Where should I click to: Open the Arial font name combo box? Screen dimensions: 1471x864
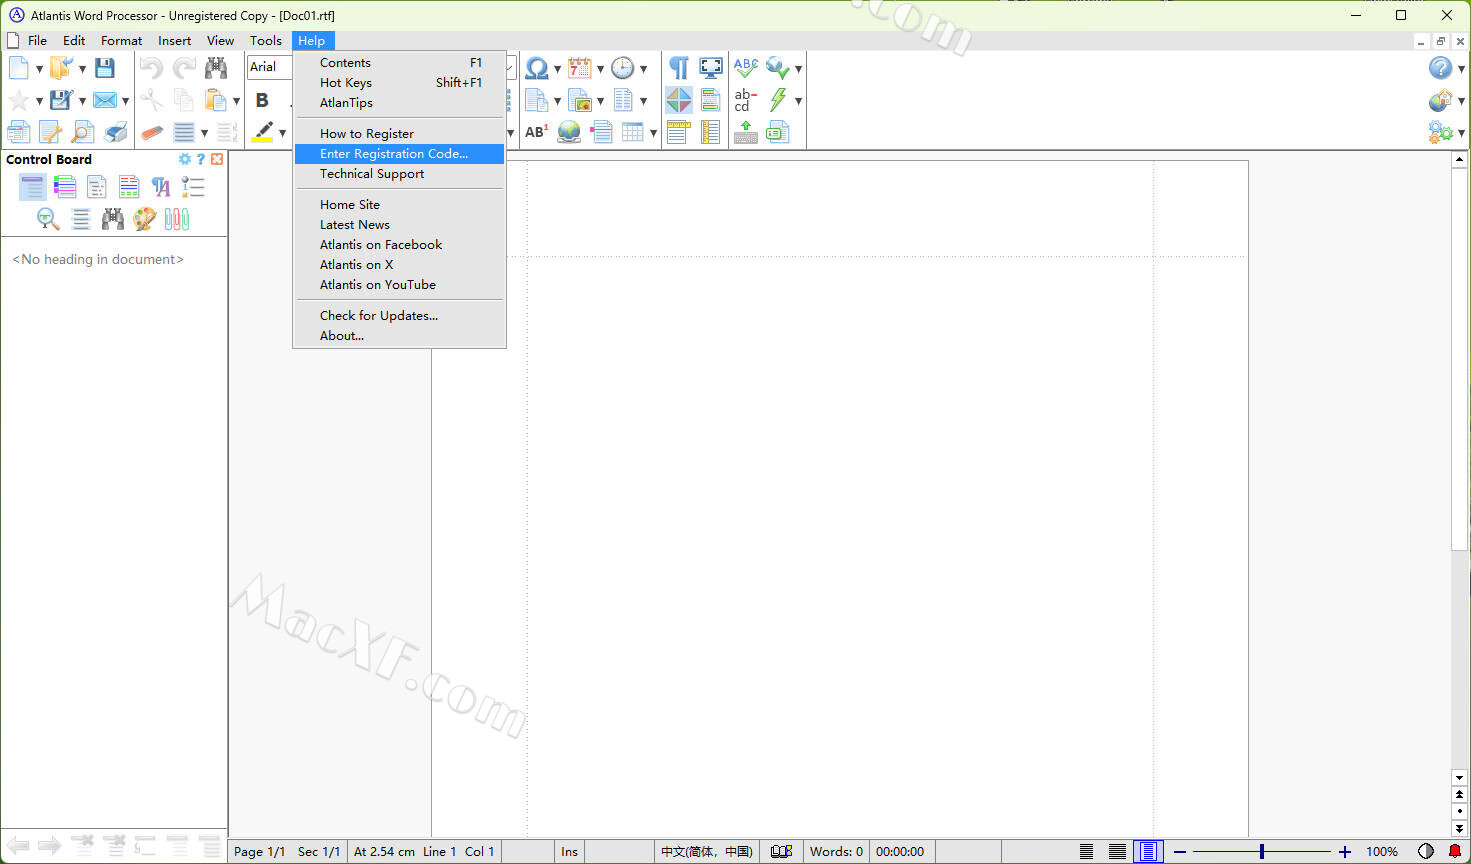(270, 67)
